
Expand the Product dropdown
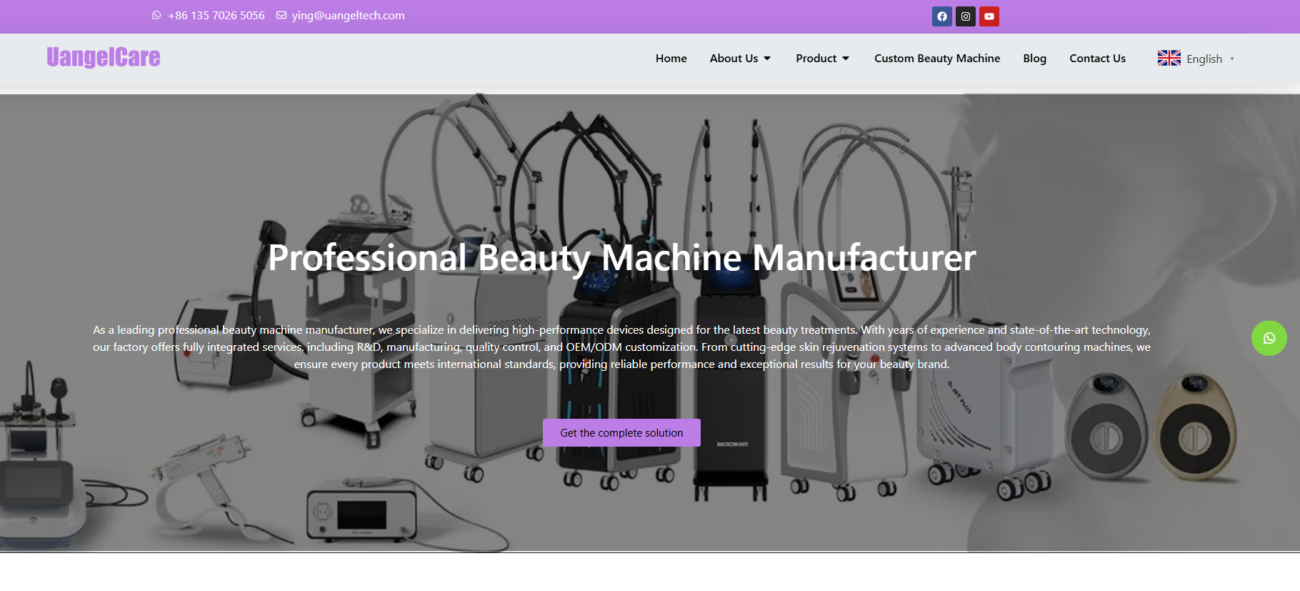pyautogui.click(x=822, y=58)
